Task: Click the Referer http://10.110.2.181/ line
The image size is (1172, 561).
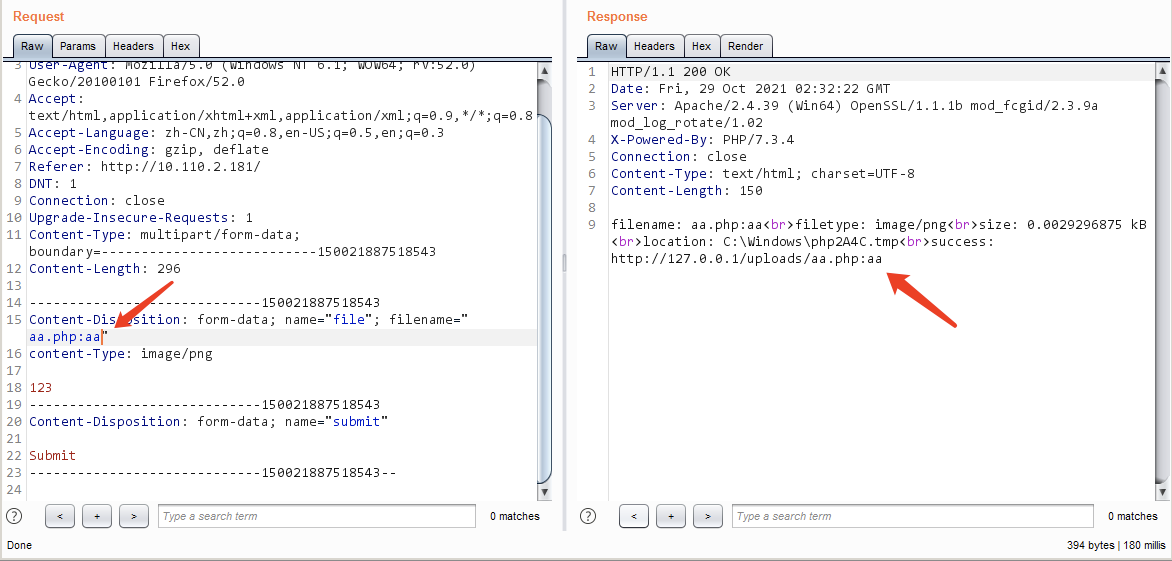Action: 144,167
